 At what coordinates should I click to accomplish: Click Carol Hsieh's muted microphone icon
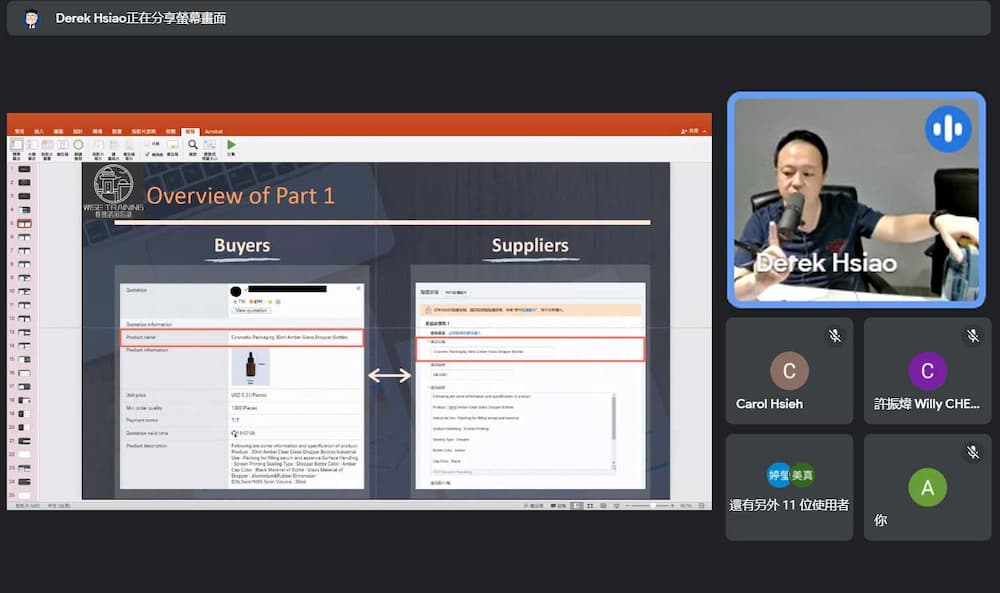pos(835,337)
